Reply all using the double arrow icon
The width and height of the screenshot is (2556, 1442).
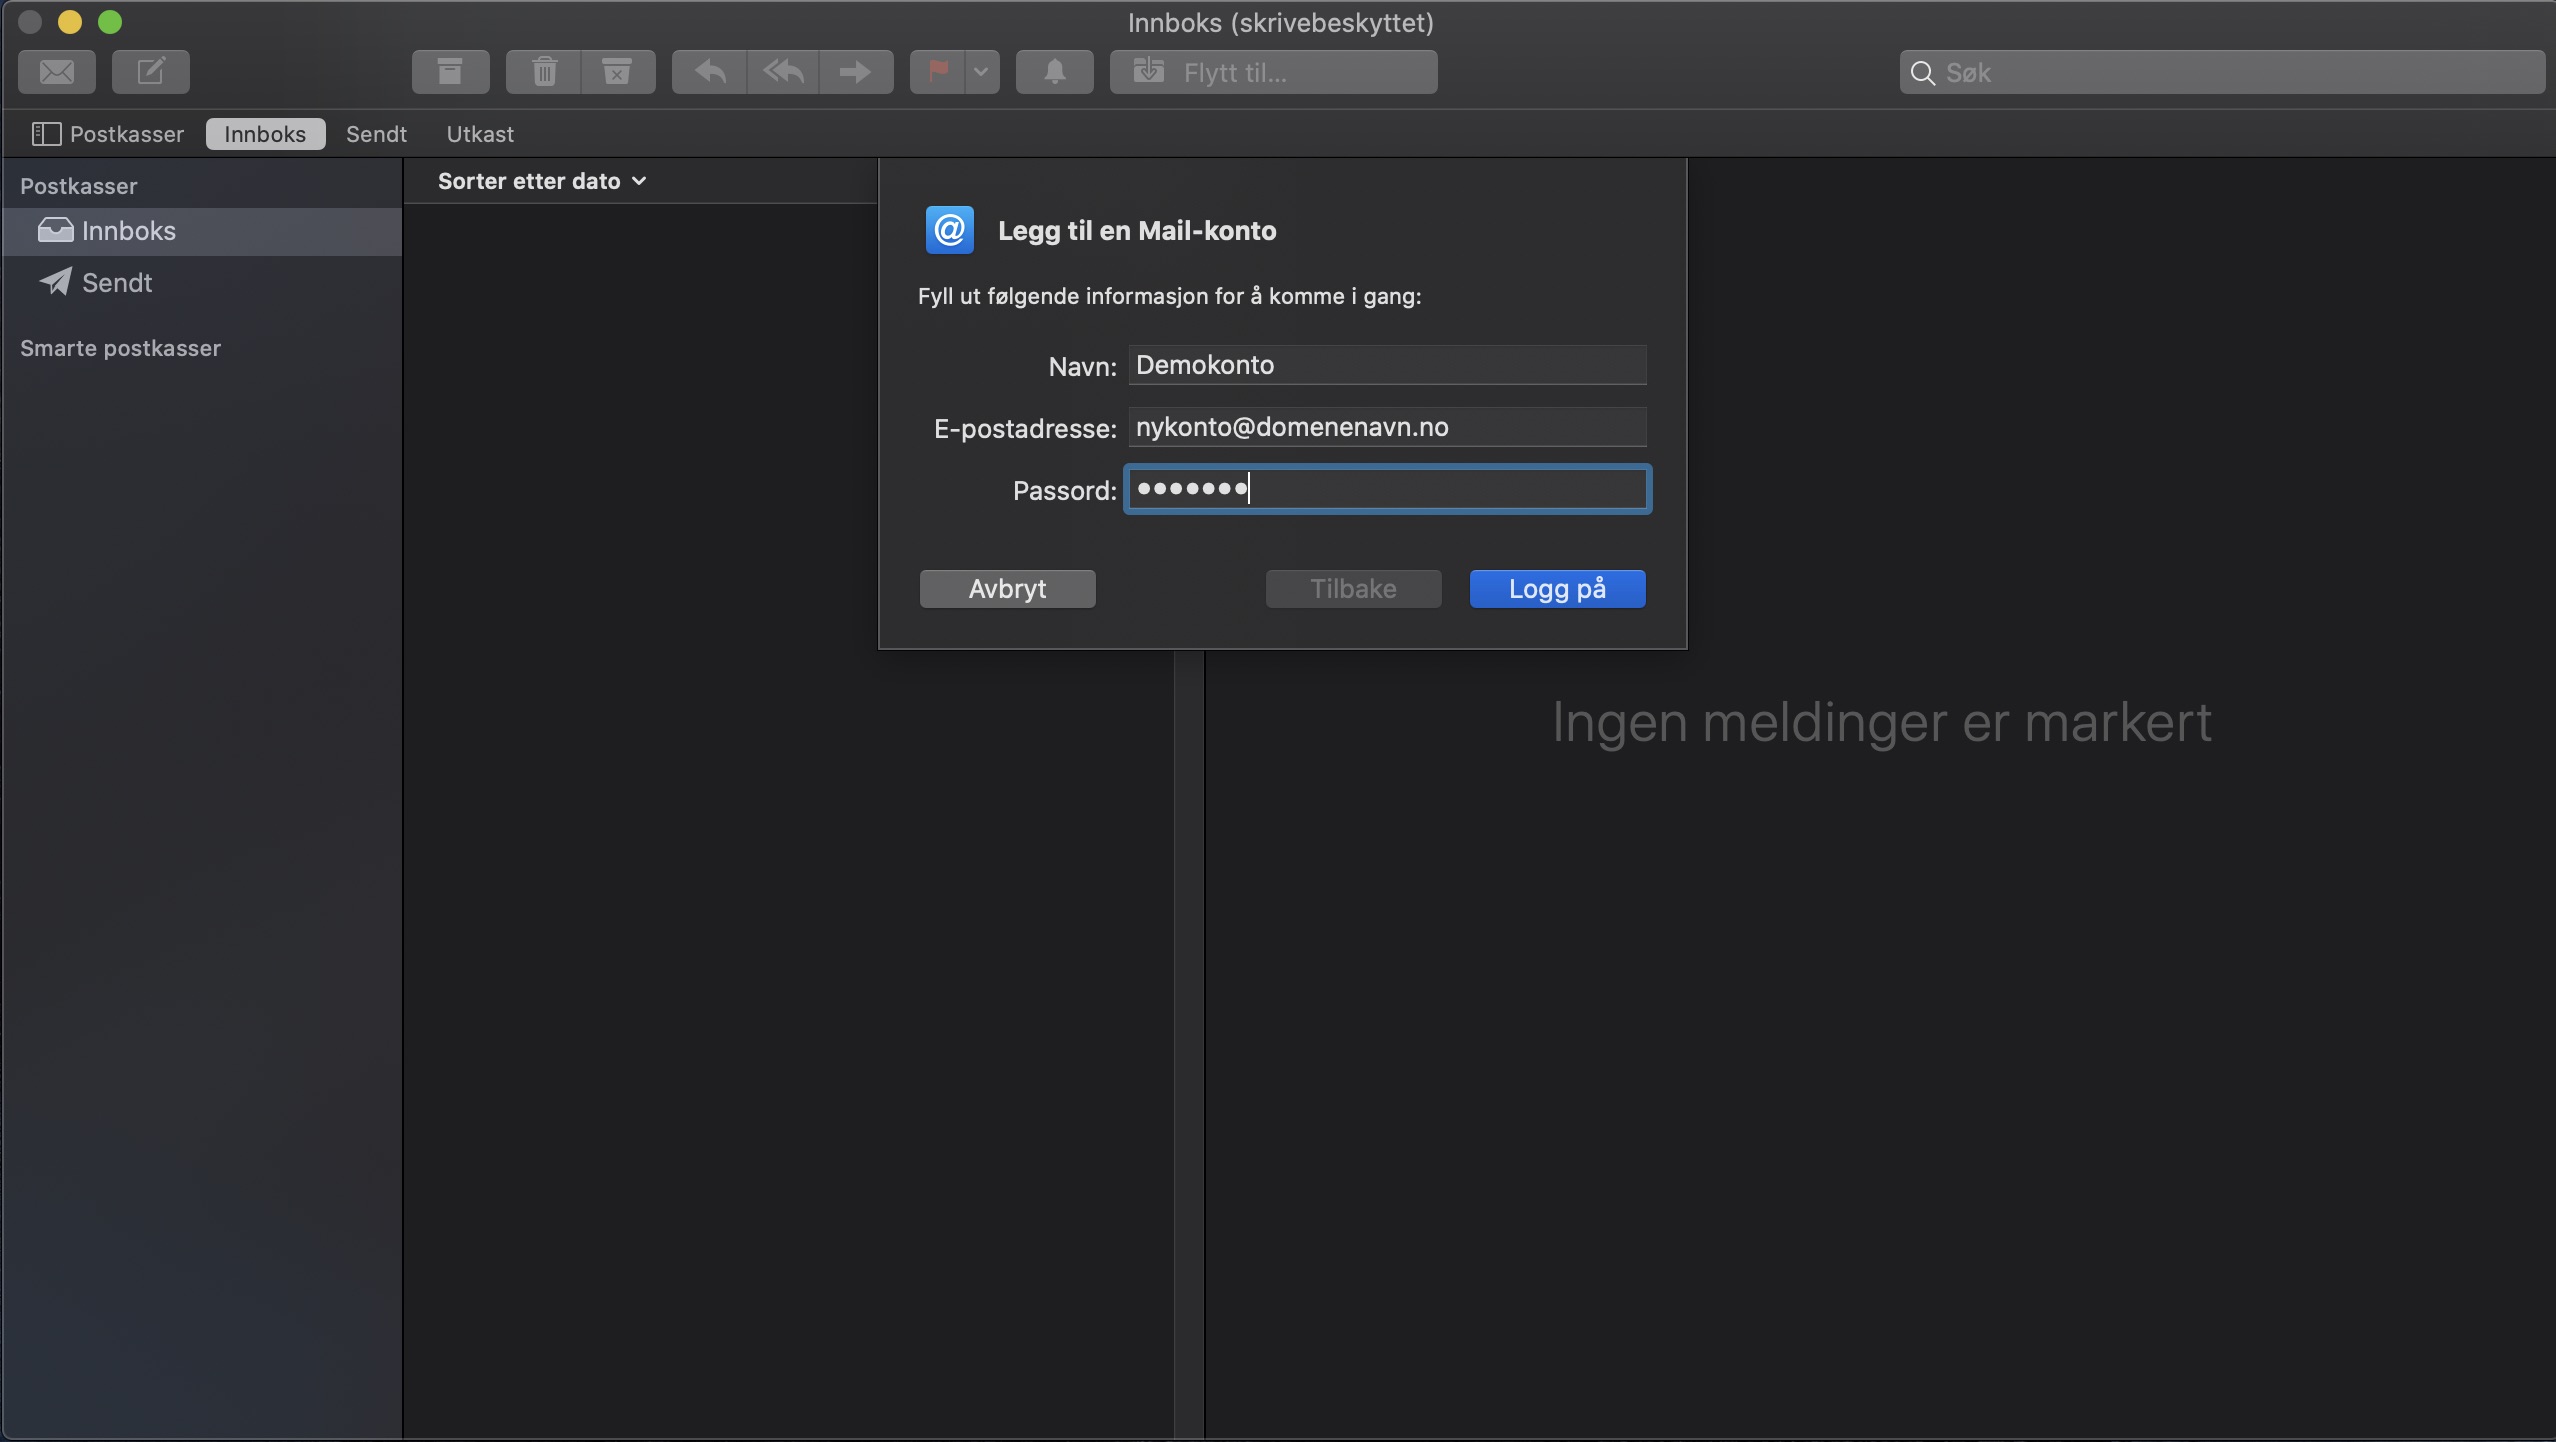pos(783,72)
